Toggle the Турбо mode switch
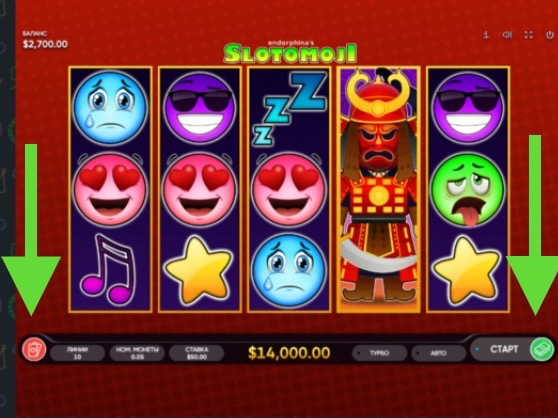This screenshot has height=418, width=558. [x=379, y=353]
